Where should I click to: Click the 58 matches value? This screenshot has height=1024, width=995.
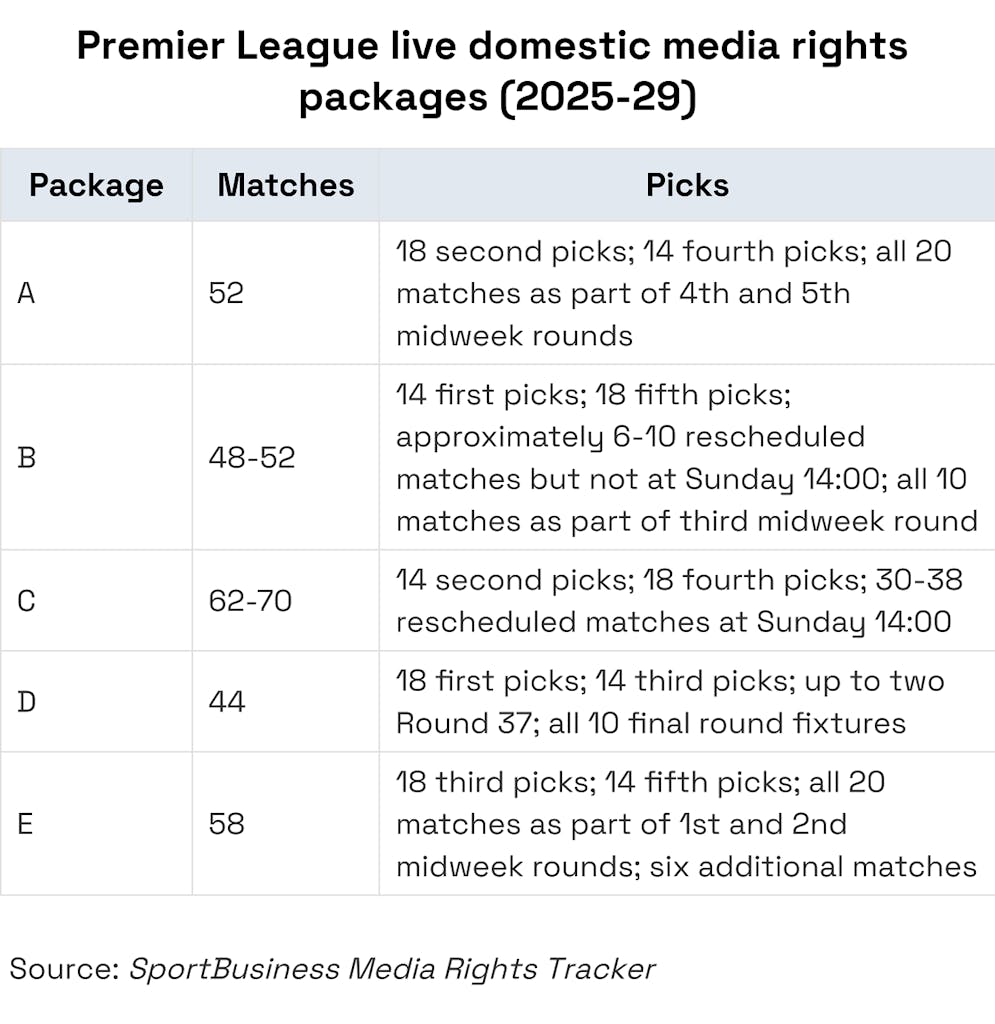pos(227,824)
